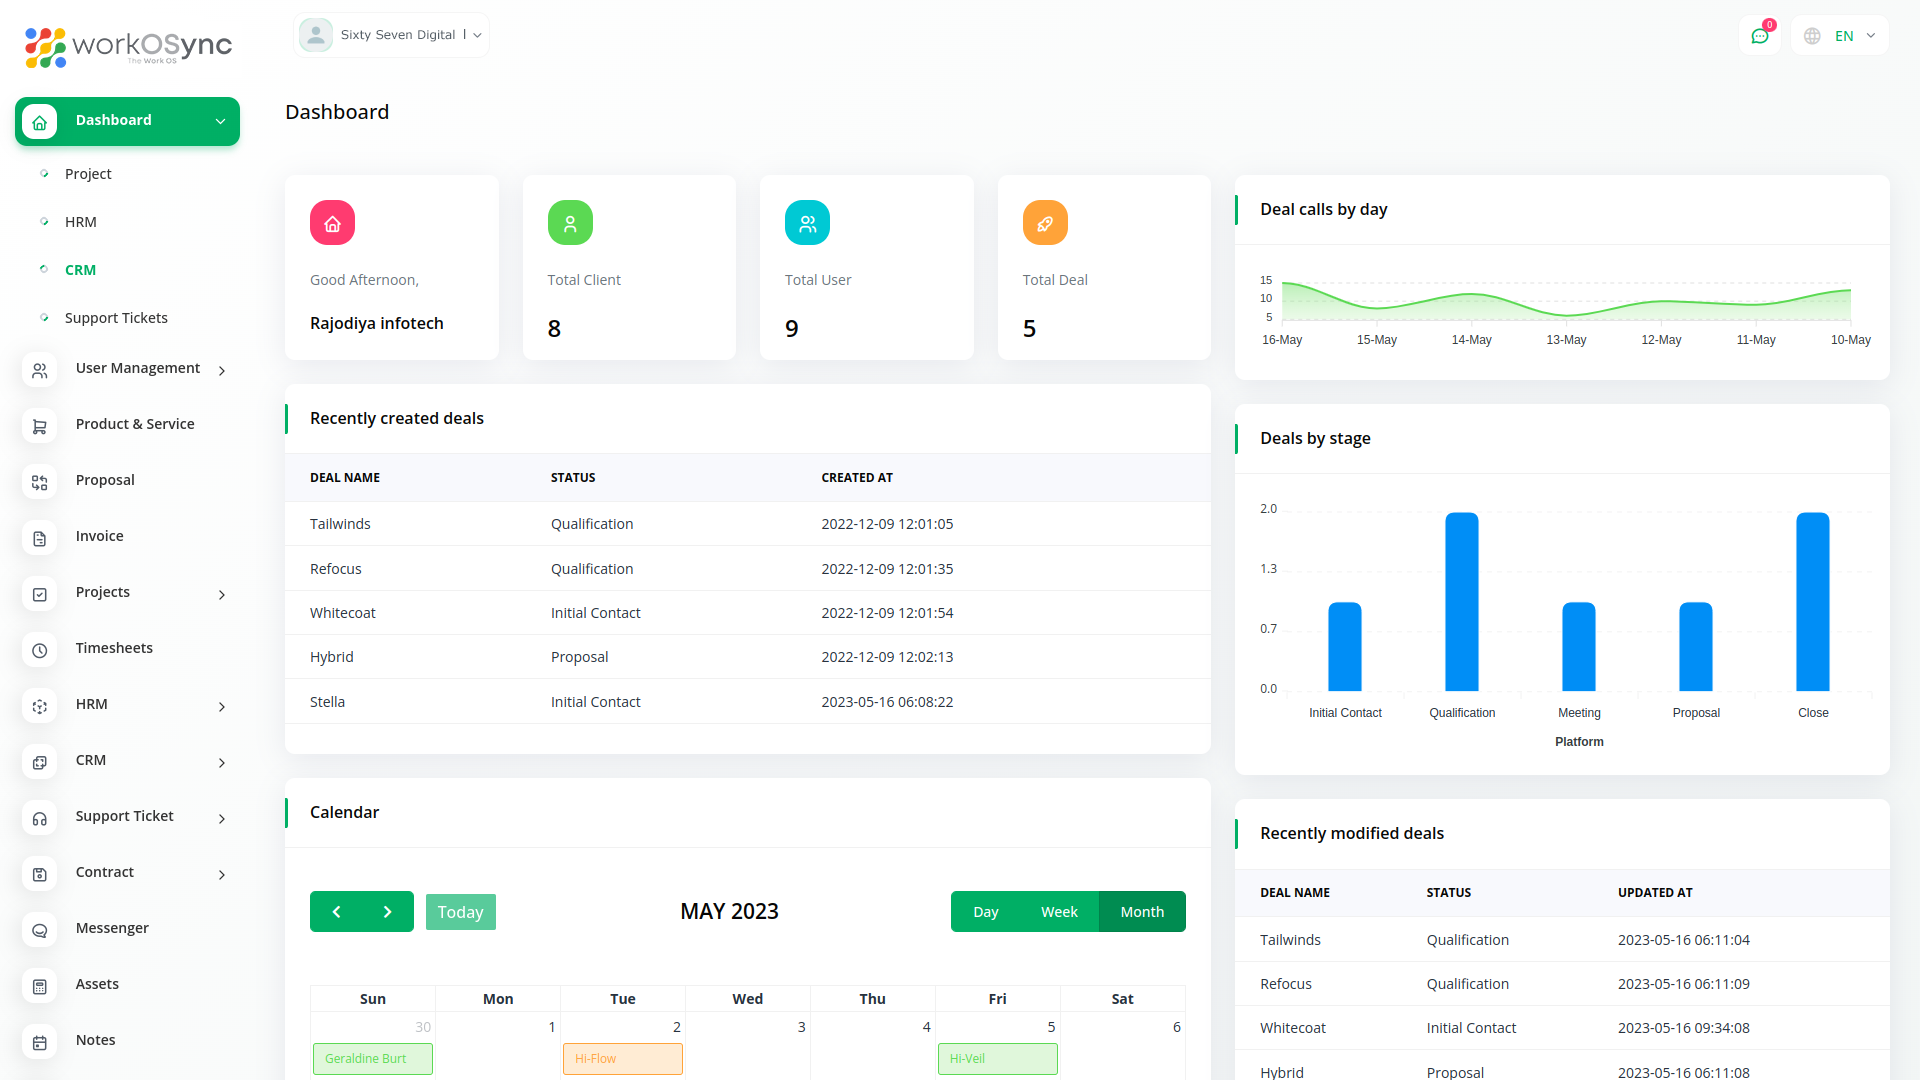Click the Today button in calendar
1920x1080 pixels.
click(x=460, y=911)
